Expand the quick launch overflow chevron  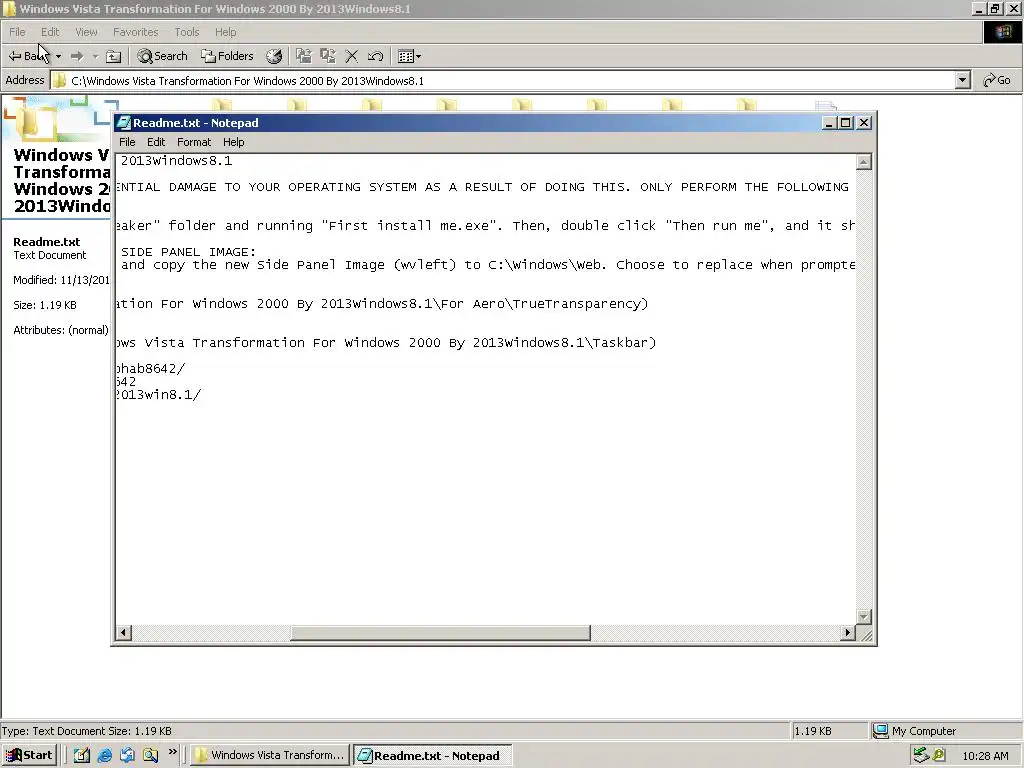click(172, 752)
